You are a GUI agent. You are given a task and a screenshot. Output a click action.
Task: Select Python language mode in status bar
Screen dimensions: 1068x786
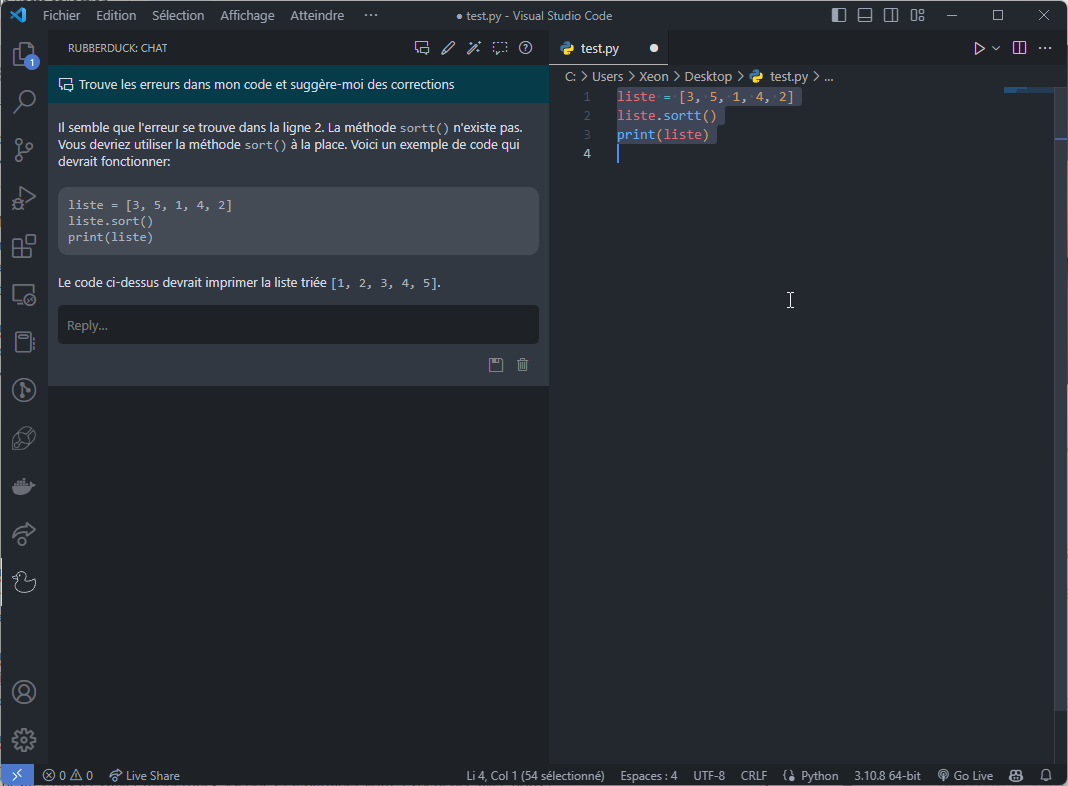819,775
